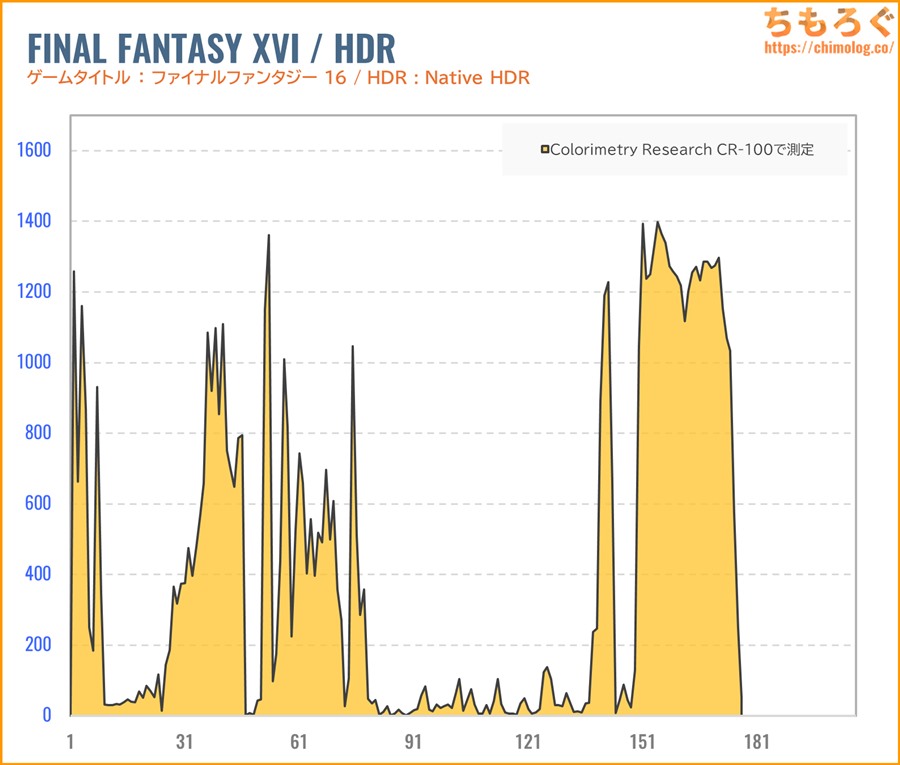Click the yellow legend marker square
The width and height of the screenshot is (900, 765).
click(x=545, y=150)
